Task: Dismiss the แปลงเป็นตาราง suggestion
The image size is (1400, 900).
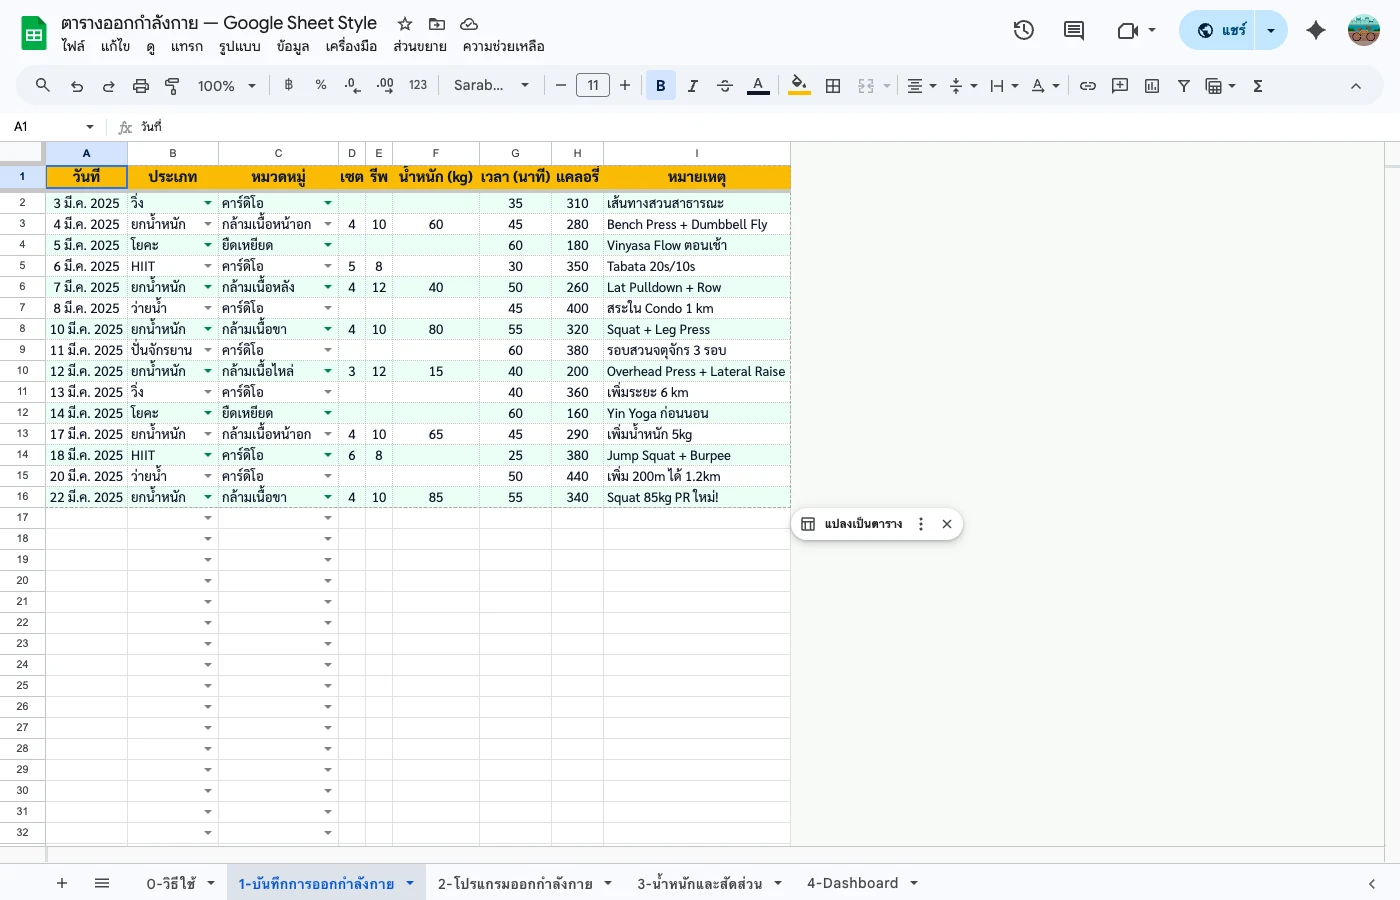Action: pos(946,523)
